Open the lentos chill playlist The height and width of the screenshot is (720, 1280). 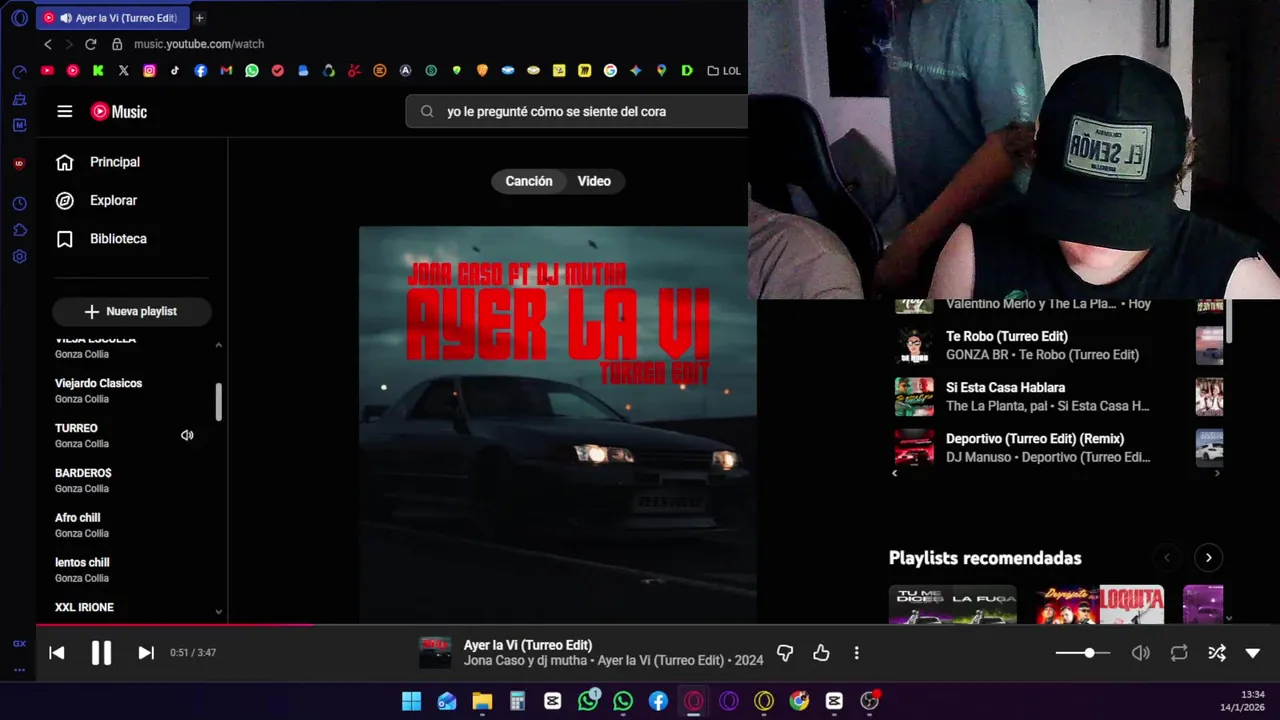(x=82, y=563)
